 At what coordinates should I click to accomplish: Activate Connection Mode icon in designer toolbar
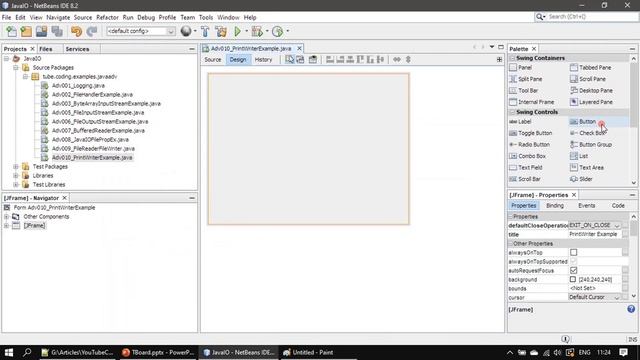(300, 60)
